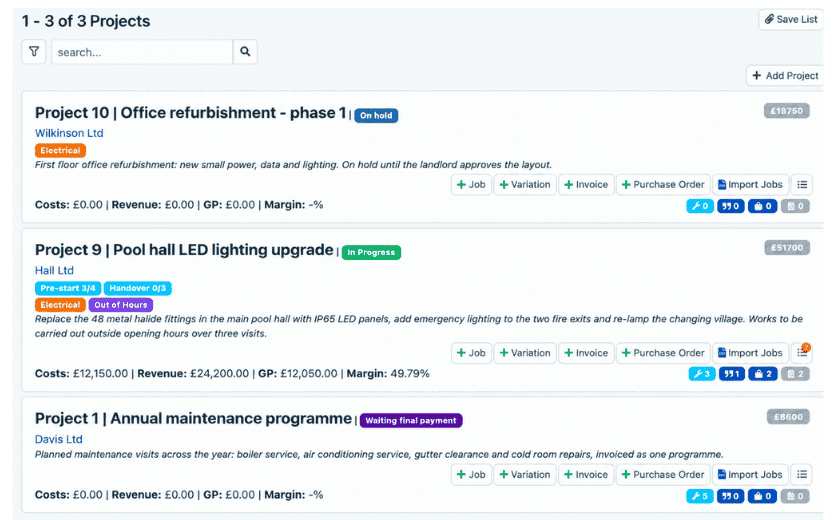
Task: Click Project 10's quotes count badge
Action: click(x=731, y=206)
